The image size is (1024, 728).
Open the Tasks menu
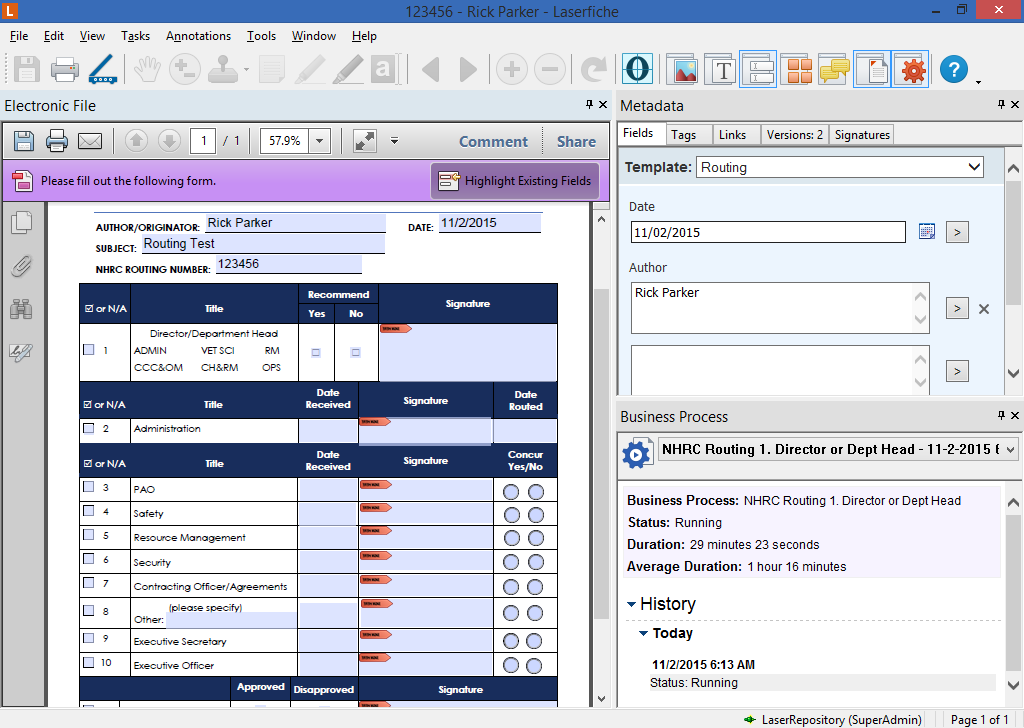tap(135, 36)
